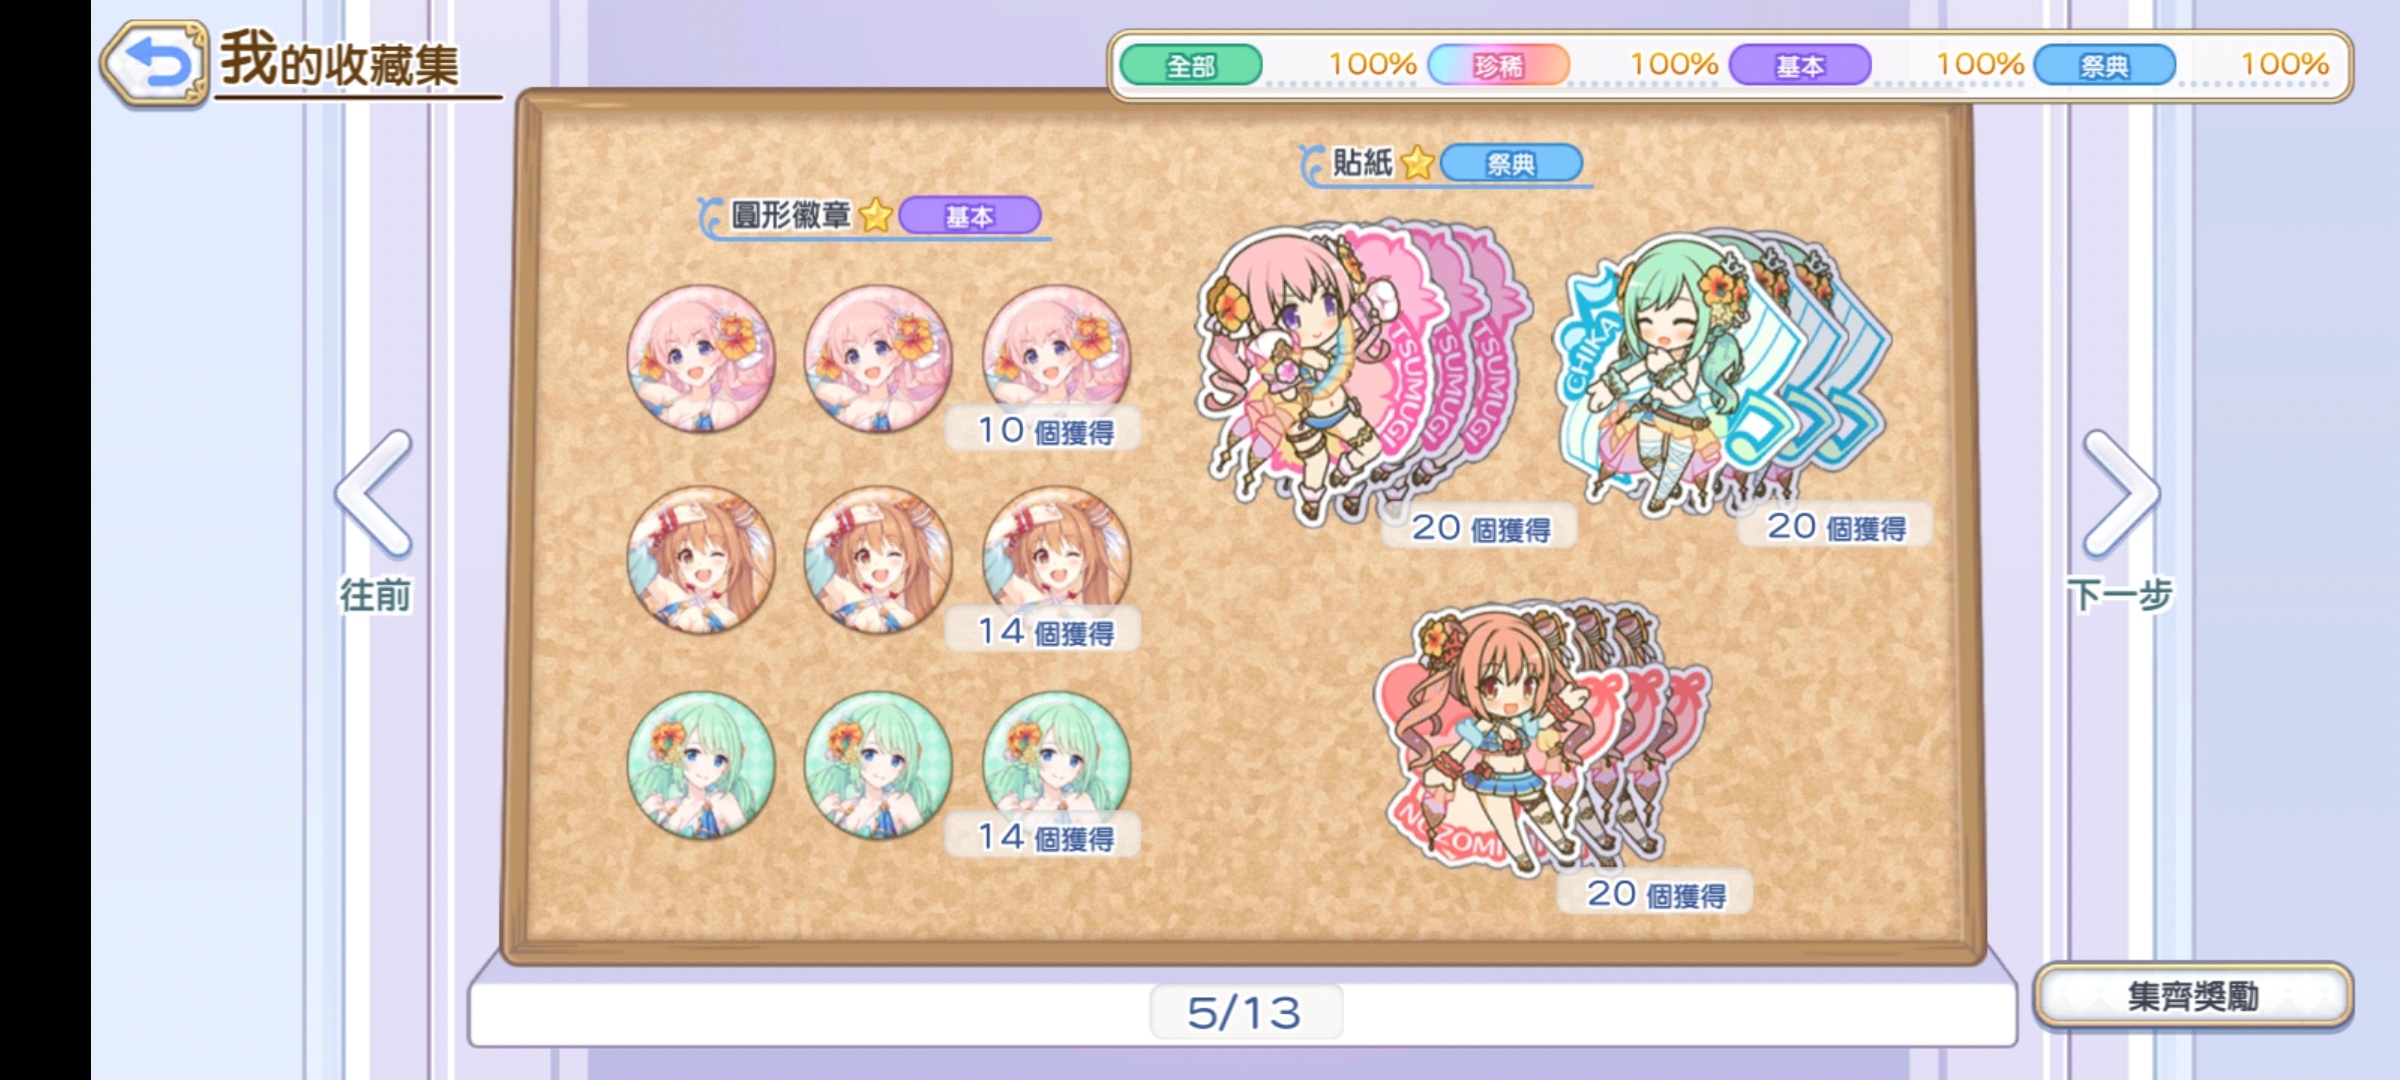
Task: Switch to the 基本 filter in top bar
Action: (1800, 66)
